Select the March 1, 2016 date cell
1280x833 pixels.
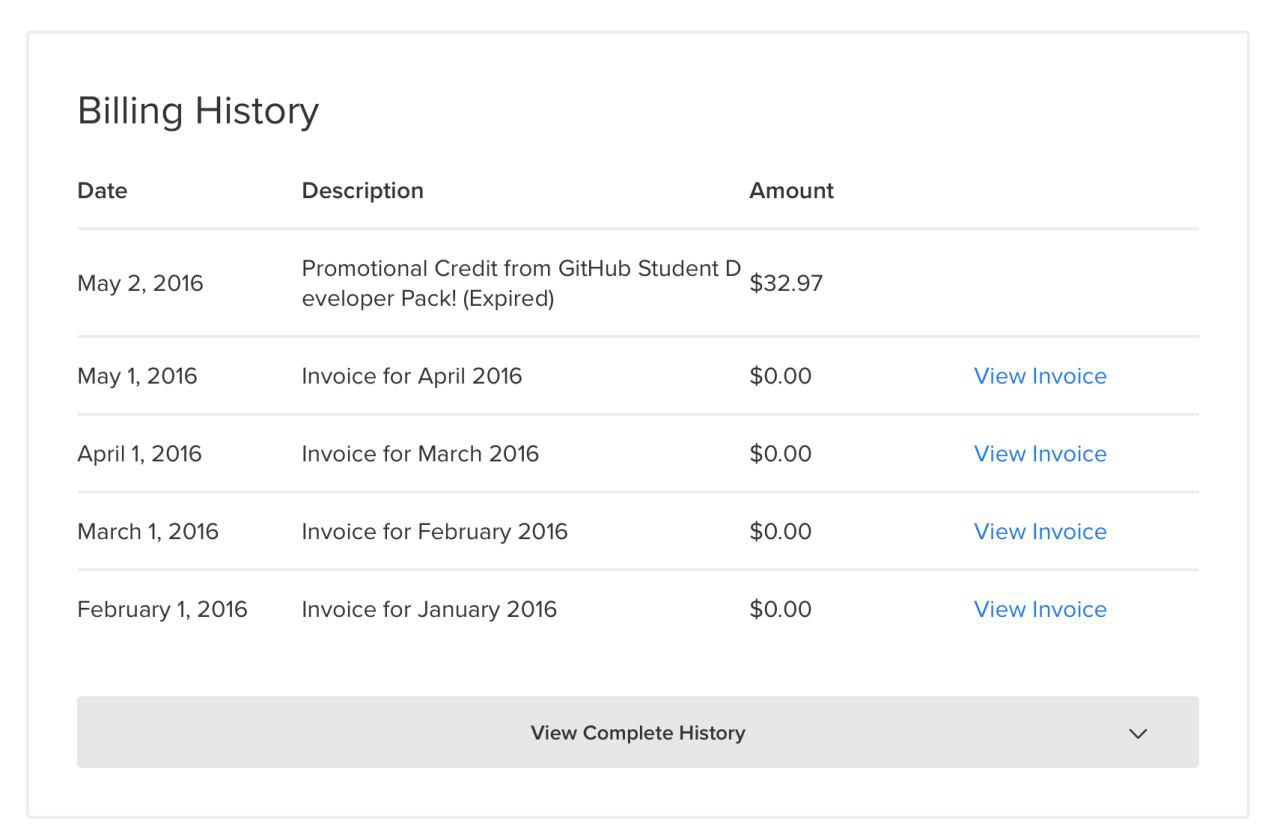(148, 532)
